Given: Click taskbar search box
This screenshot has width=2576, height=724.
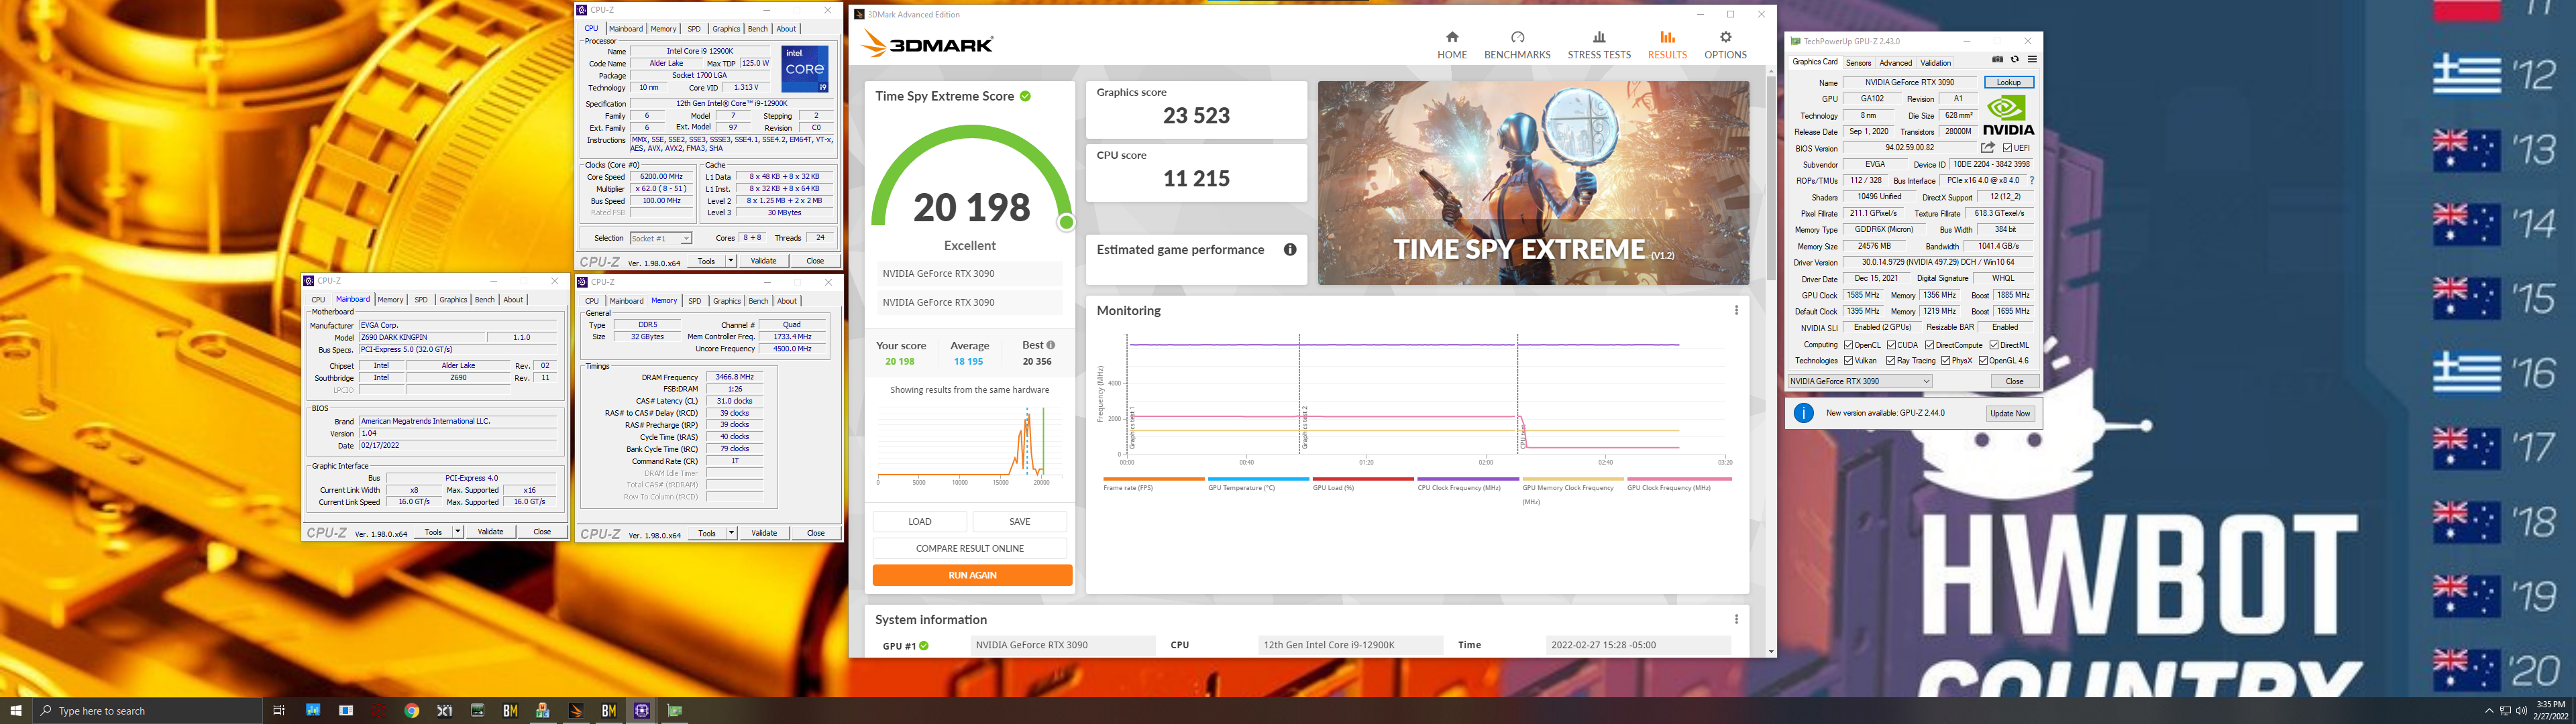Looking at the screenshot, I should 147,711.
